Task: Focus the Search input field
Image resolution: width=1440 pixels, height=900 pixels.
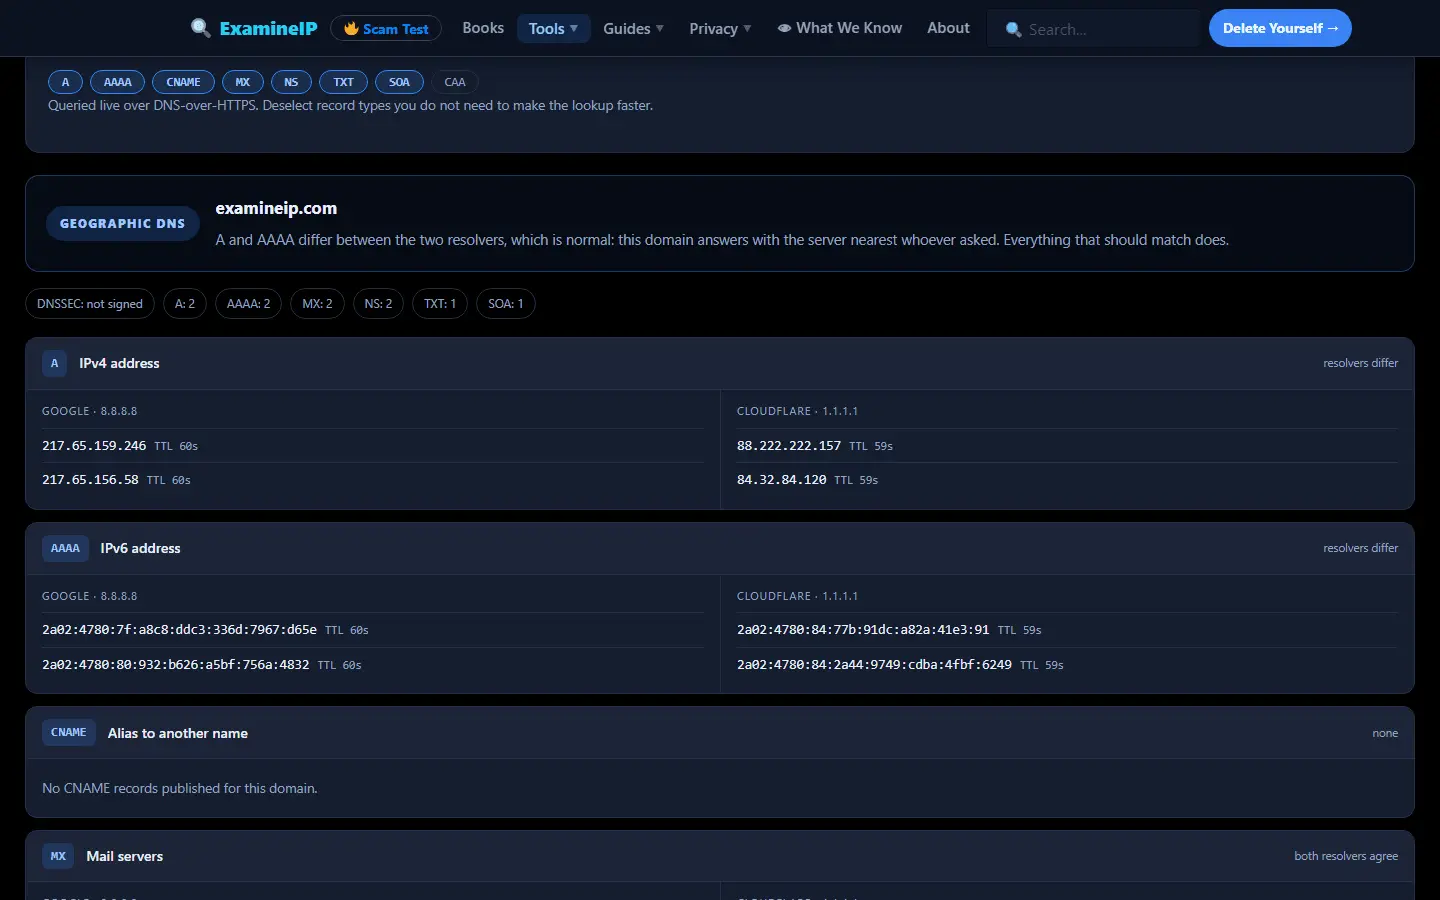Action: (x=1095, y=29)
